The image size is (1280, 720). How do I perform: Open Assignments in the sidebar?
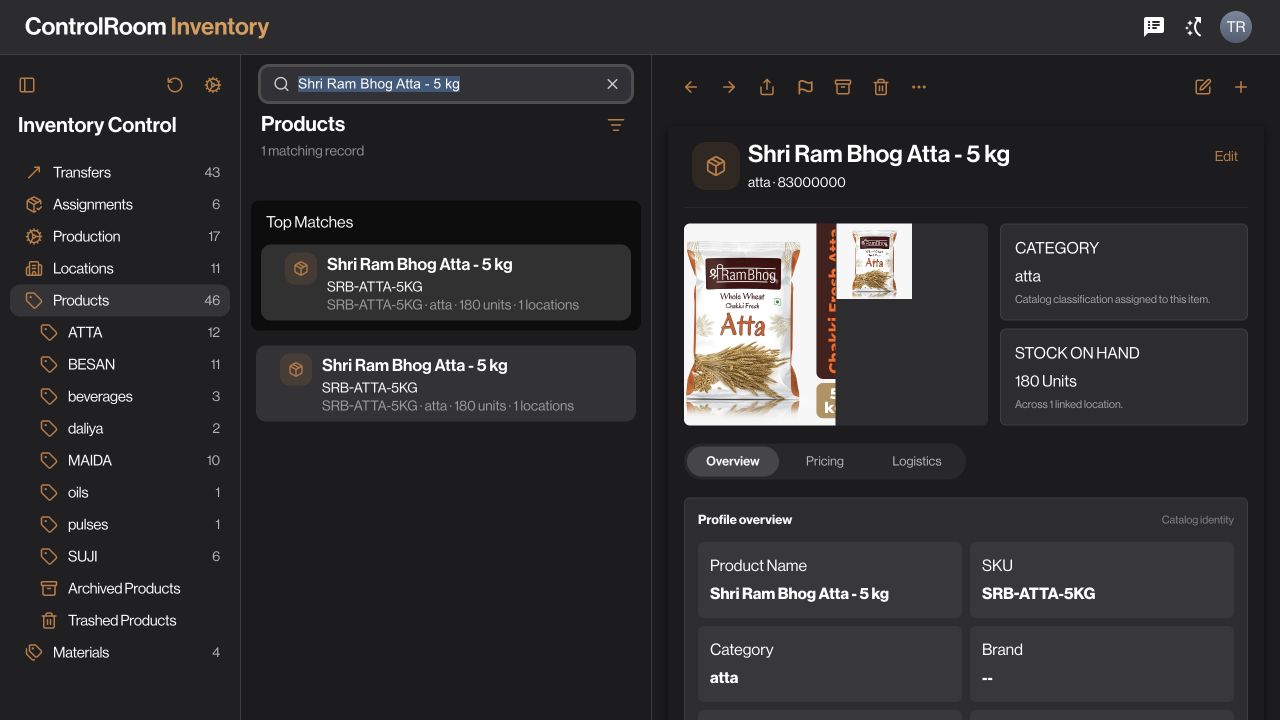coord(120,204)
